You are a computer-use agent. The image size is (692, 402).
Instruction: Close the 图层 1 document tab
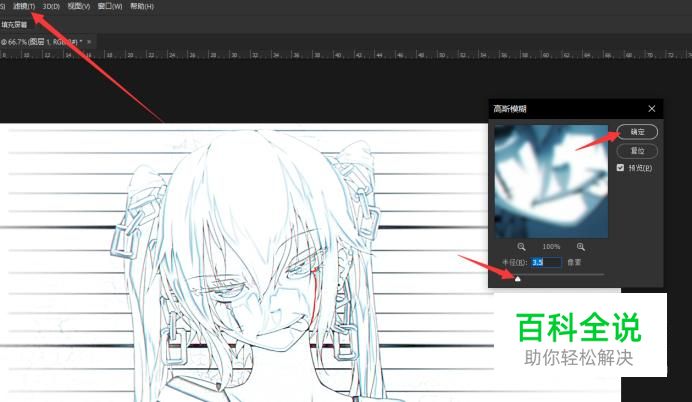coord(89,41)
